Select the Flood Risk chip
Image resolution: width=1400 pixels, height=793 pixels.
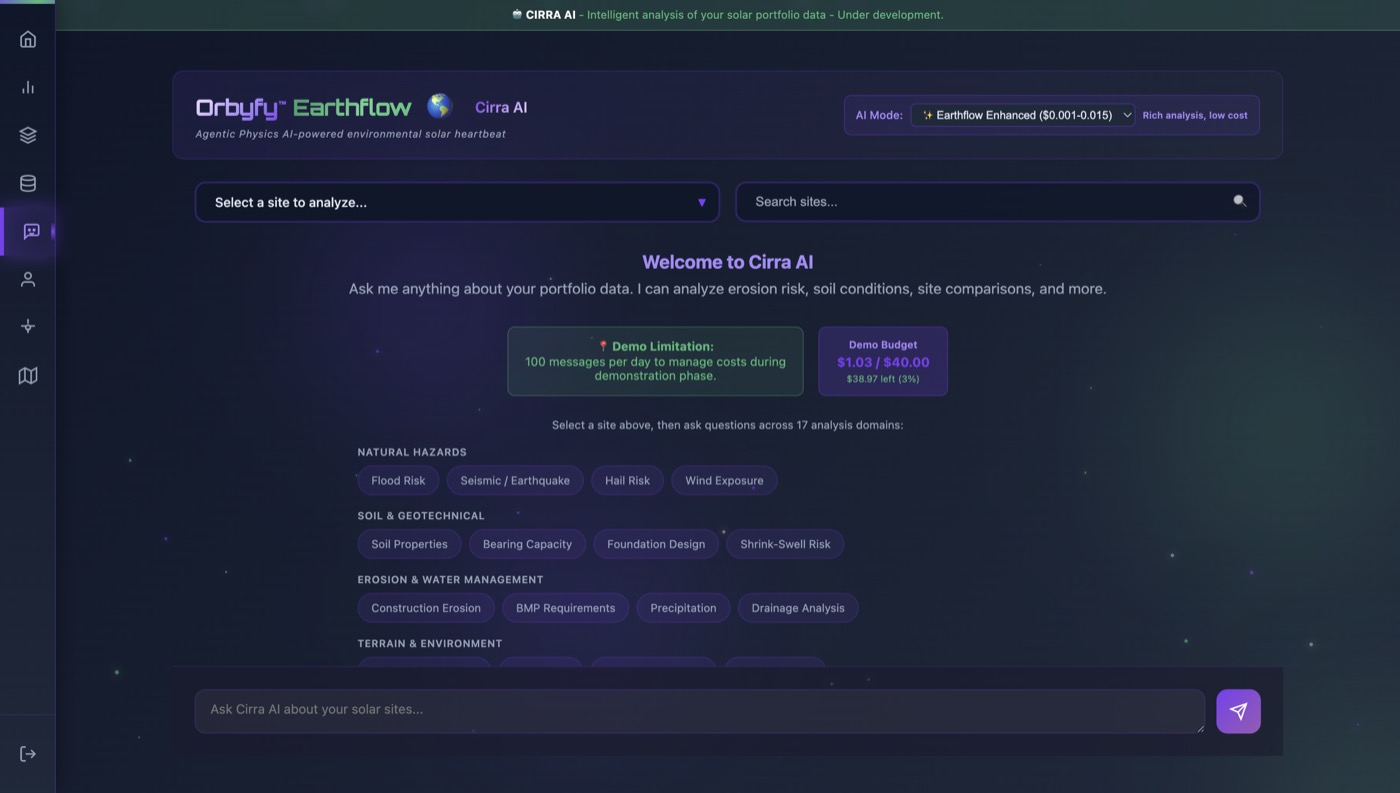tap(398, 480)
